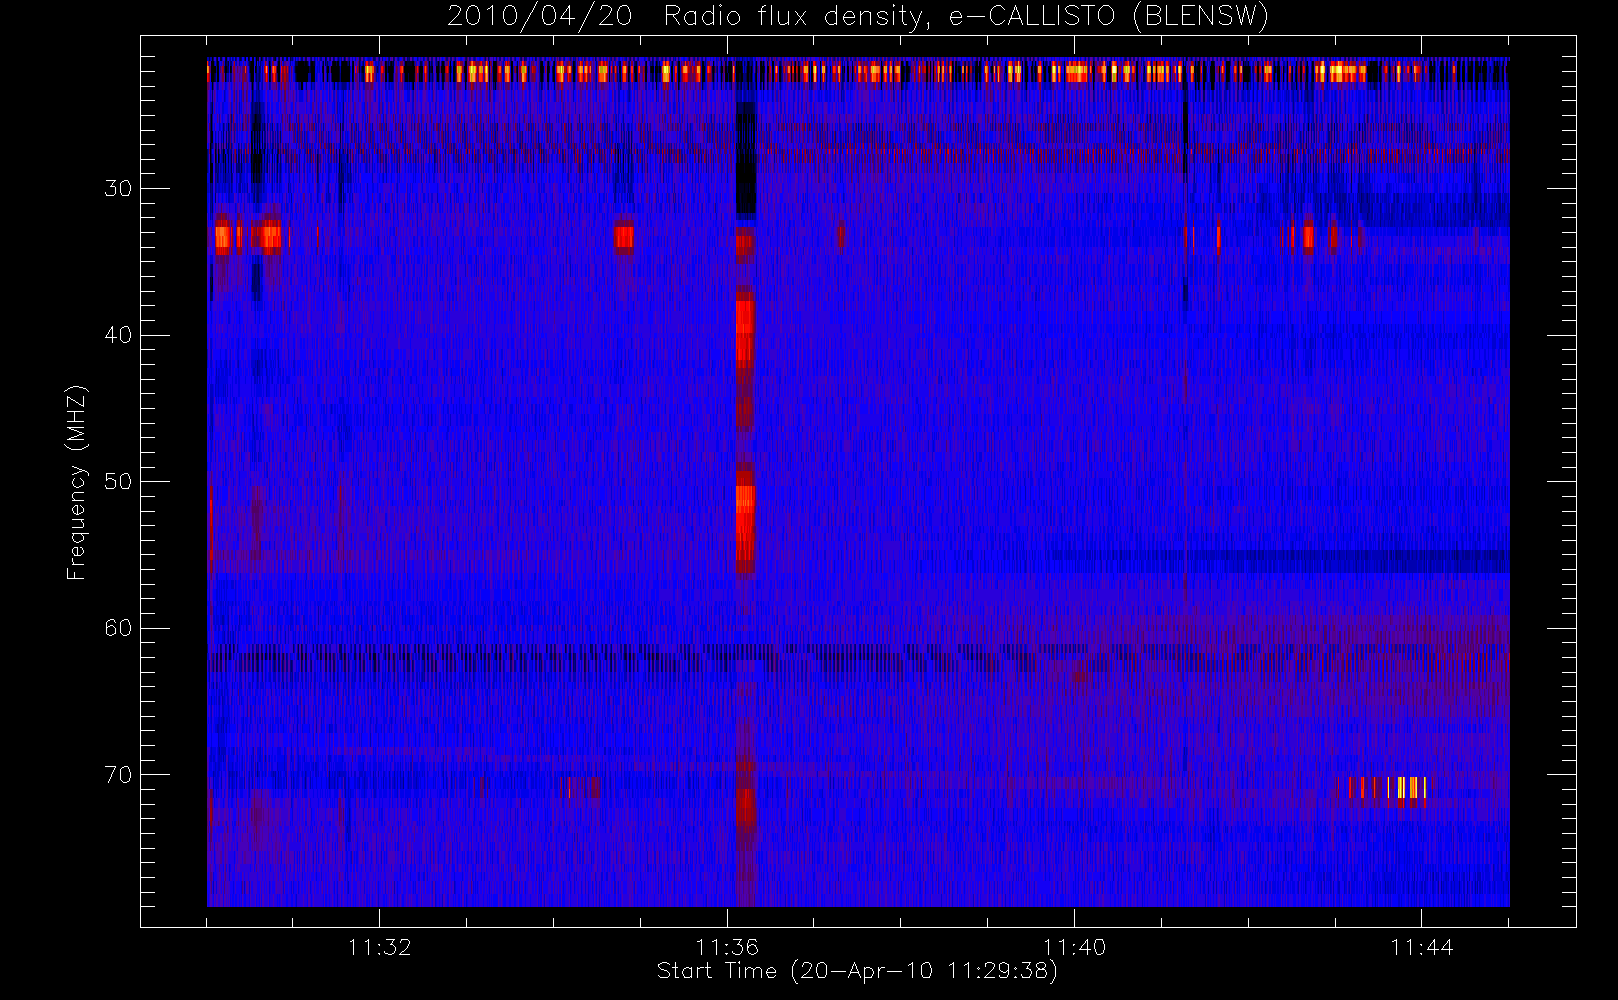1618x1000 pixels.
Task: Click the 50 frequency tick label
Action: (118, 482)
